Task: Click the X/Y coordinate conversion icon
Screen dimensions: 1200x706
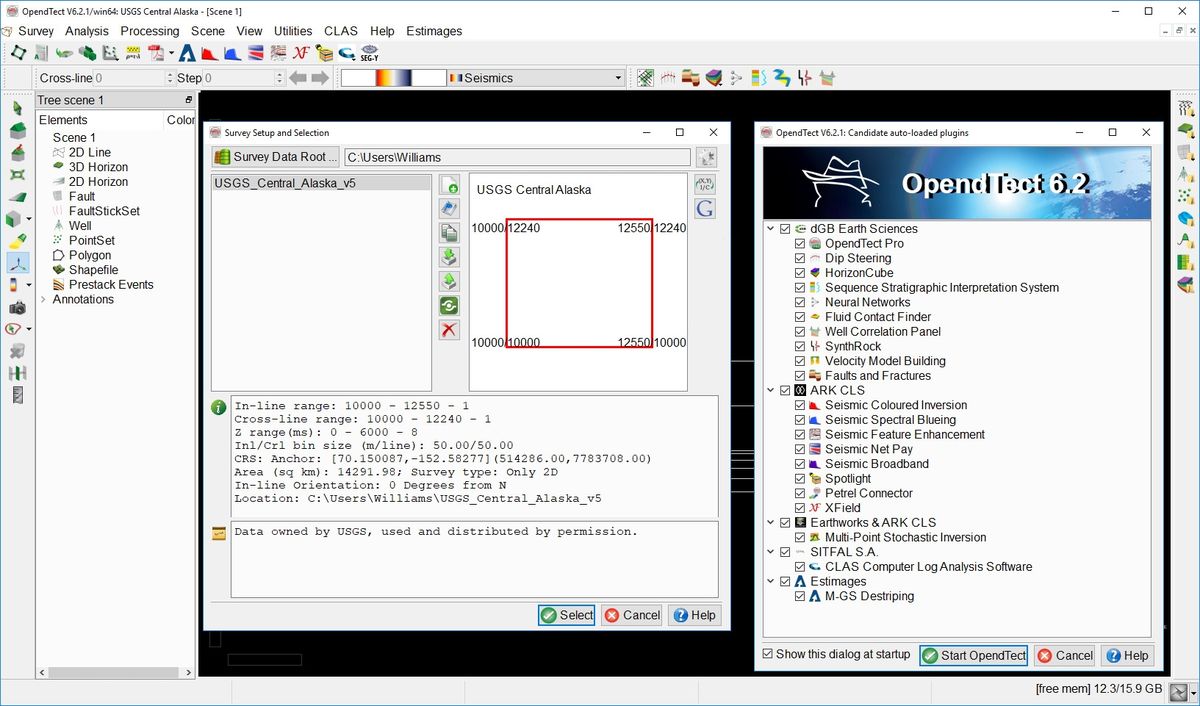Action: click(705, 185)
